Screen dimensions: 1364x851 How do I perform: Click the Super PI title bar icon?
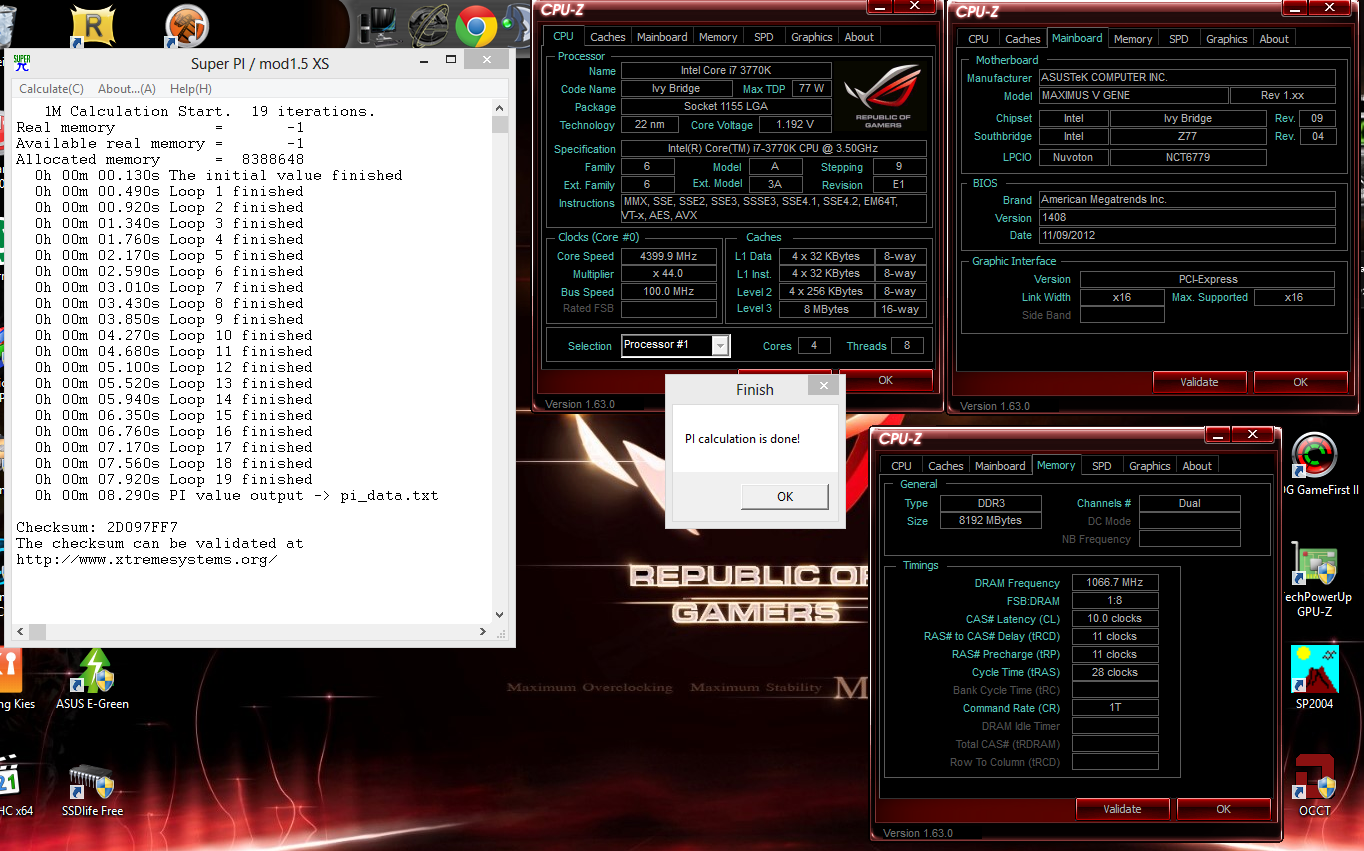(22, 63)
